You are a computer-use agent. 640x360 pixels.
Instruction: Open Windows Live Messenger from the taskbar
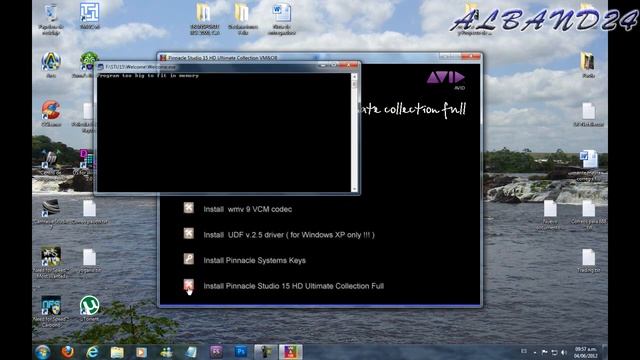[167, 351]
